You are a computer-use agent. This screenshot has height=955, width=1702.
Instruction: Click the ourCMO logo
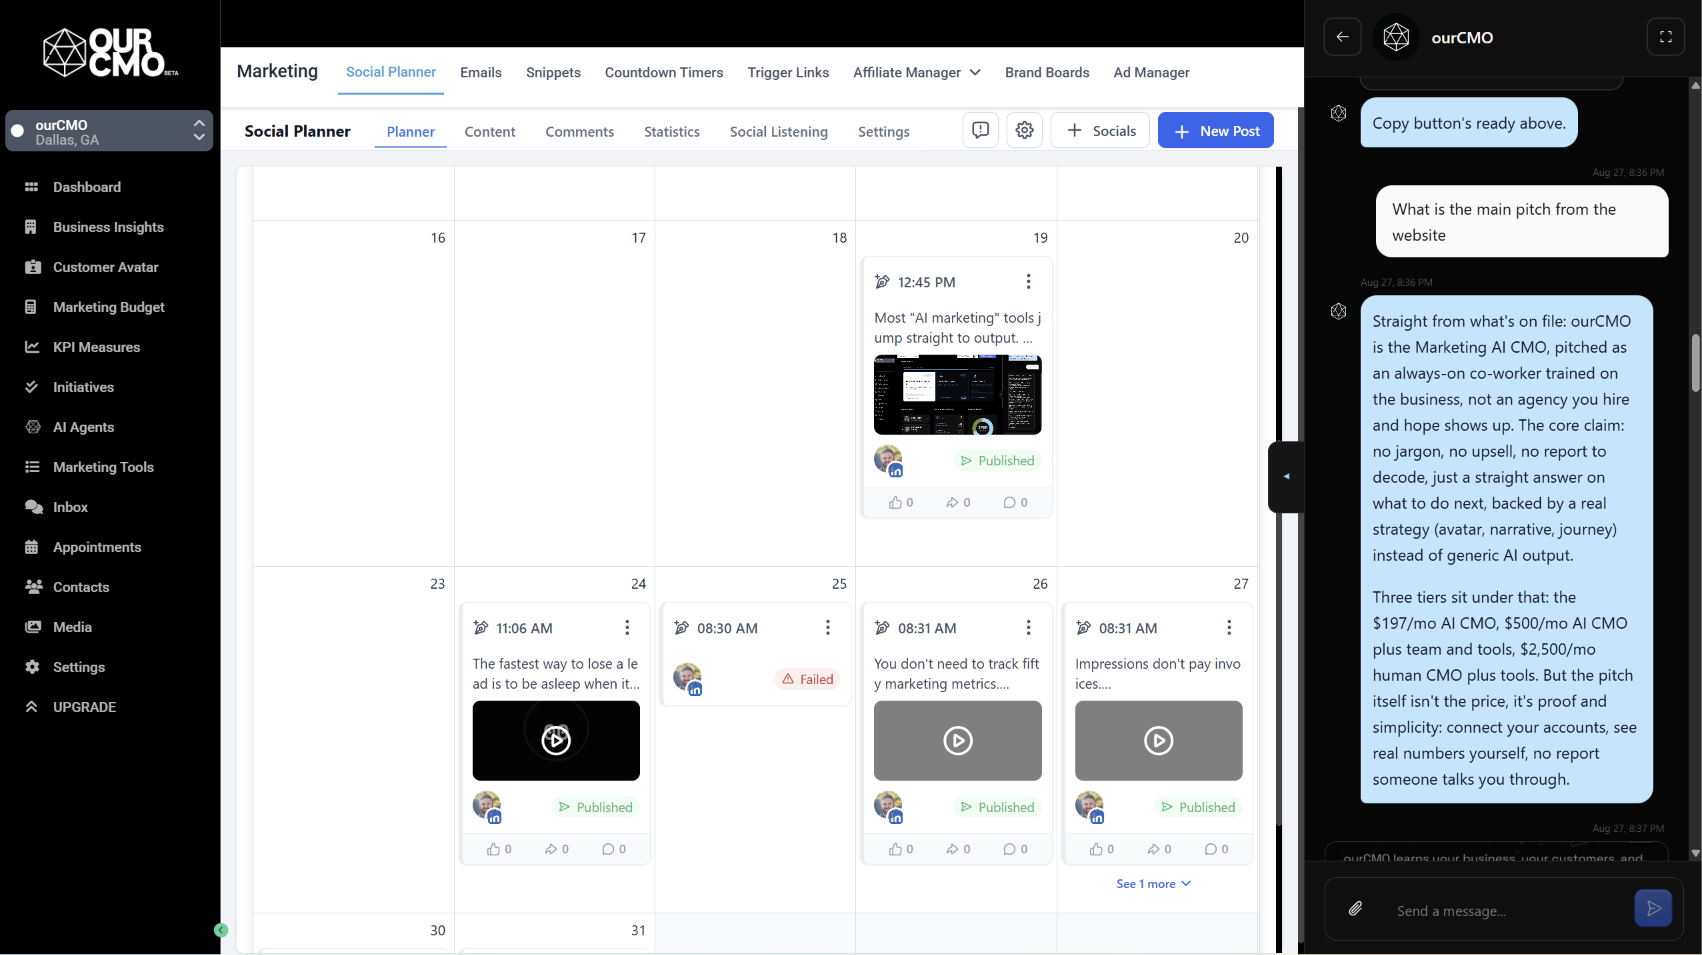click(x=110, y=52)
